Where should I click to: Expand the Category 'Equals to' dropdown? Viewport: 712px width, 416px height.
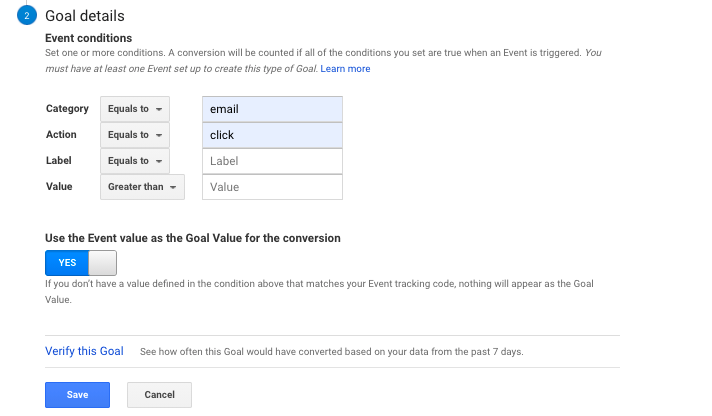(135, 109)
